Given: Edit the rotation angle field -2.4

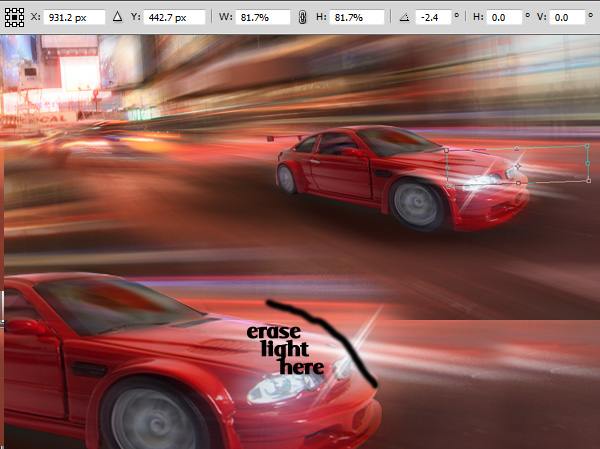Looking at the screenshot, I should tap(433, 18).
